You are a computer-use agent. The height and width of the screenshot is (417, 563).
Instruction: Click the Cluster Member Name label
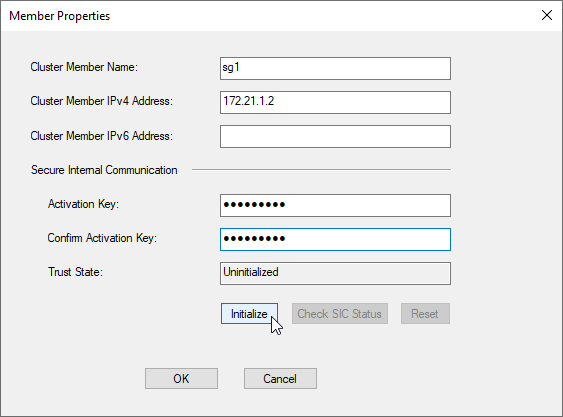[84, 67]
